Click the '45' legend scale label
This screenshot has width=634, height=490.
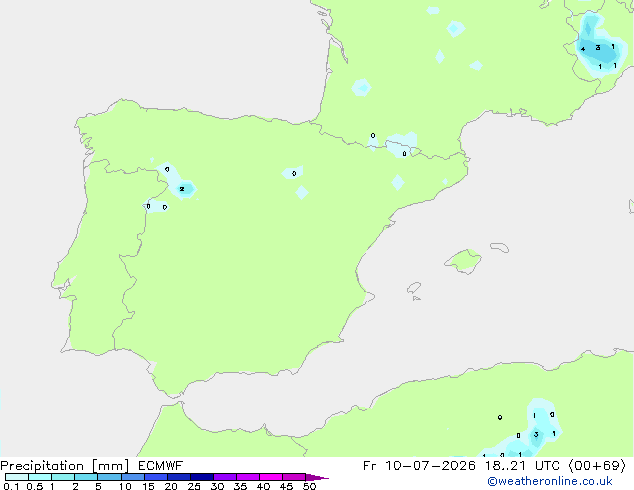coord(287,486)
